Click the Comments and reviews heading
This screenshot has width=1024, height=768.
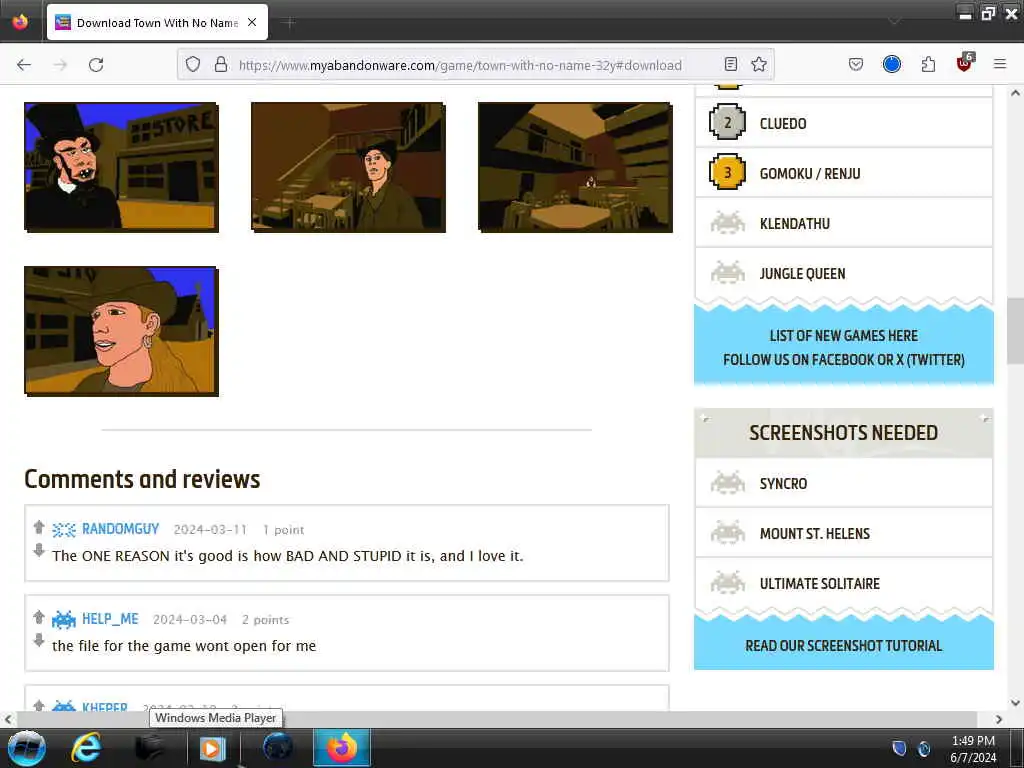(x=142, y=479)
